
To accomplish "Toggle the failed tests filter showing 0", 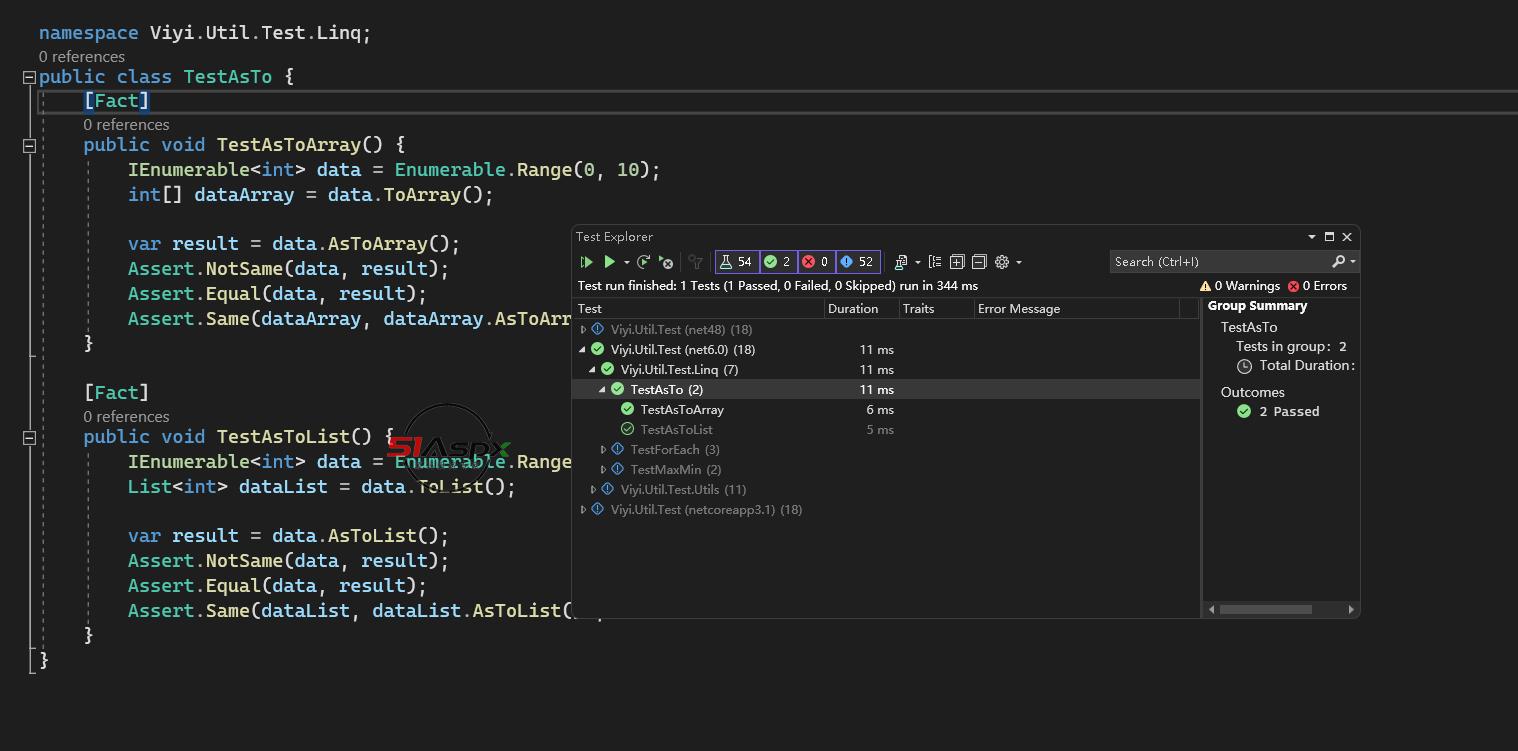I will pyautogui.click(x=816, y=262).
